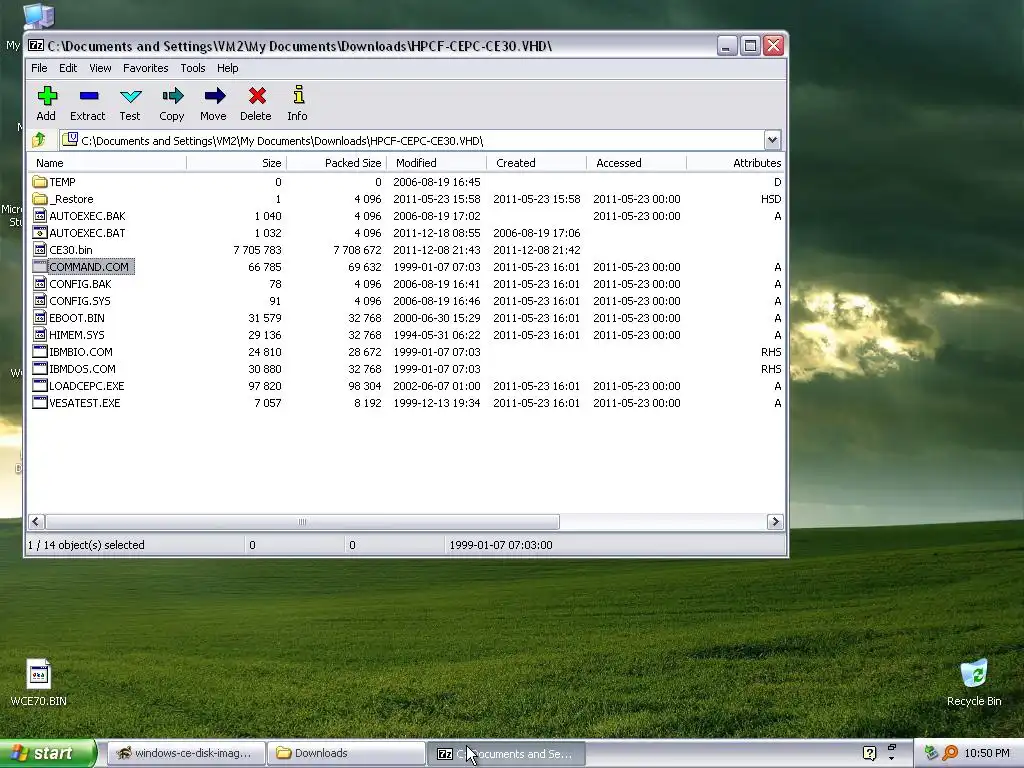Open the Edit menu
Viewport: 1024px width, 768px height.
click(x=68, y=68)
